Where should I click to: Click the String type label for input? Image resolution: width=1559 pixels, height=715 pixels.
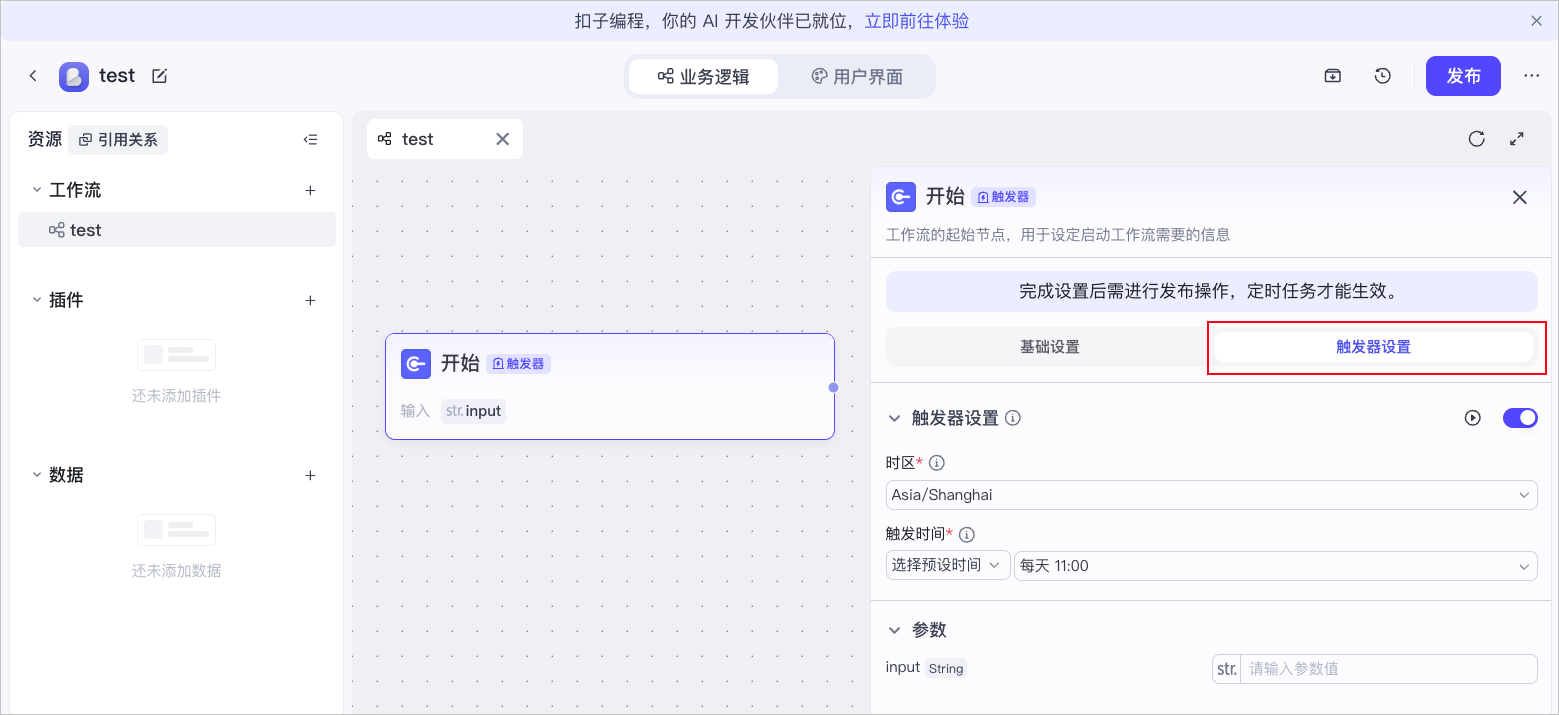click(x=946, y=669)
